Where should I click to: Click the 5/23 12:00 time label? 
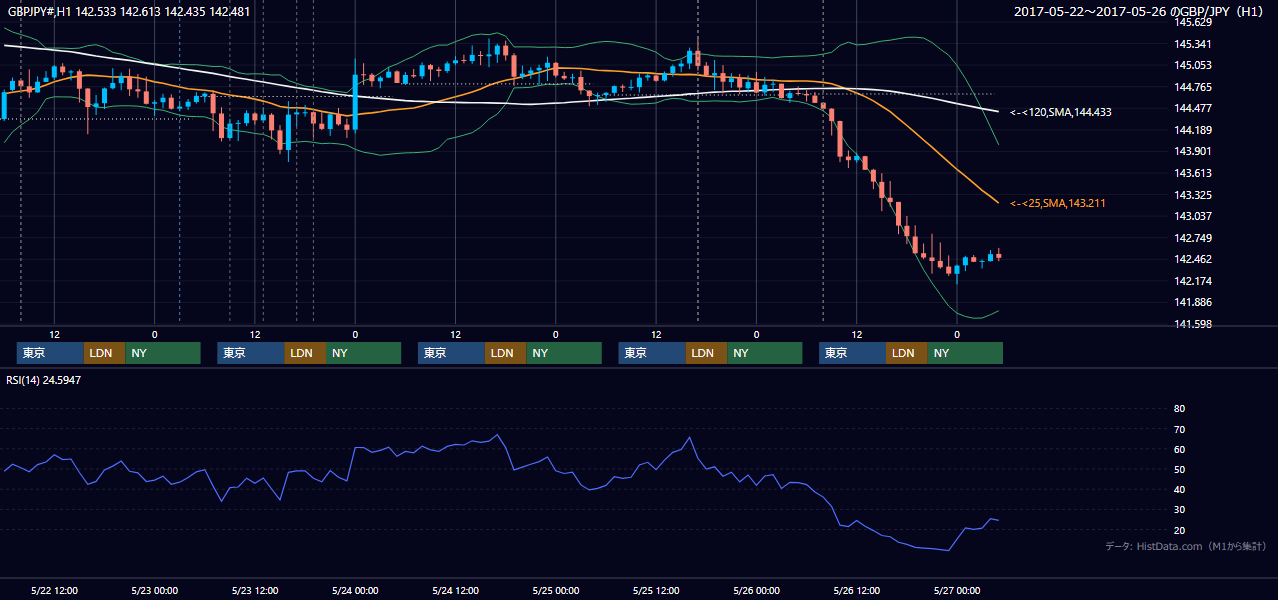(255, 590)
